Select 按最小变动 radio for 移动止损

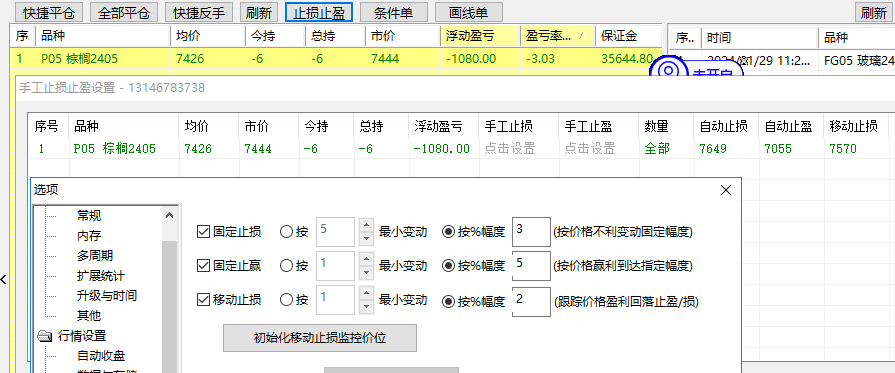pyautogui.click(x=287, y=300)
